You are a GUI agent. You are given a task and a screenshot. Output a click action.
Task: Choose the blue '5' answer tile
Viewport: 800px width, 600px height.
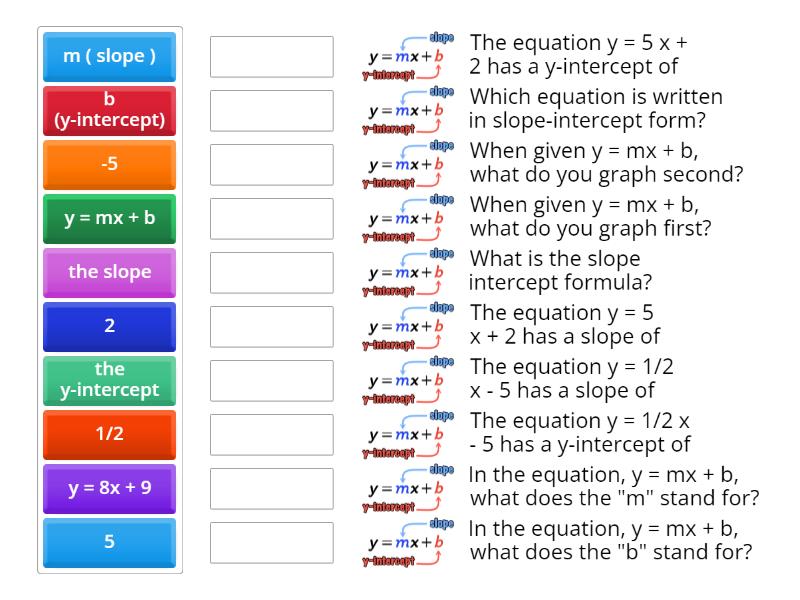pyautogui.click(x=109, y=543)
